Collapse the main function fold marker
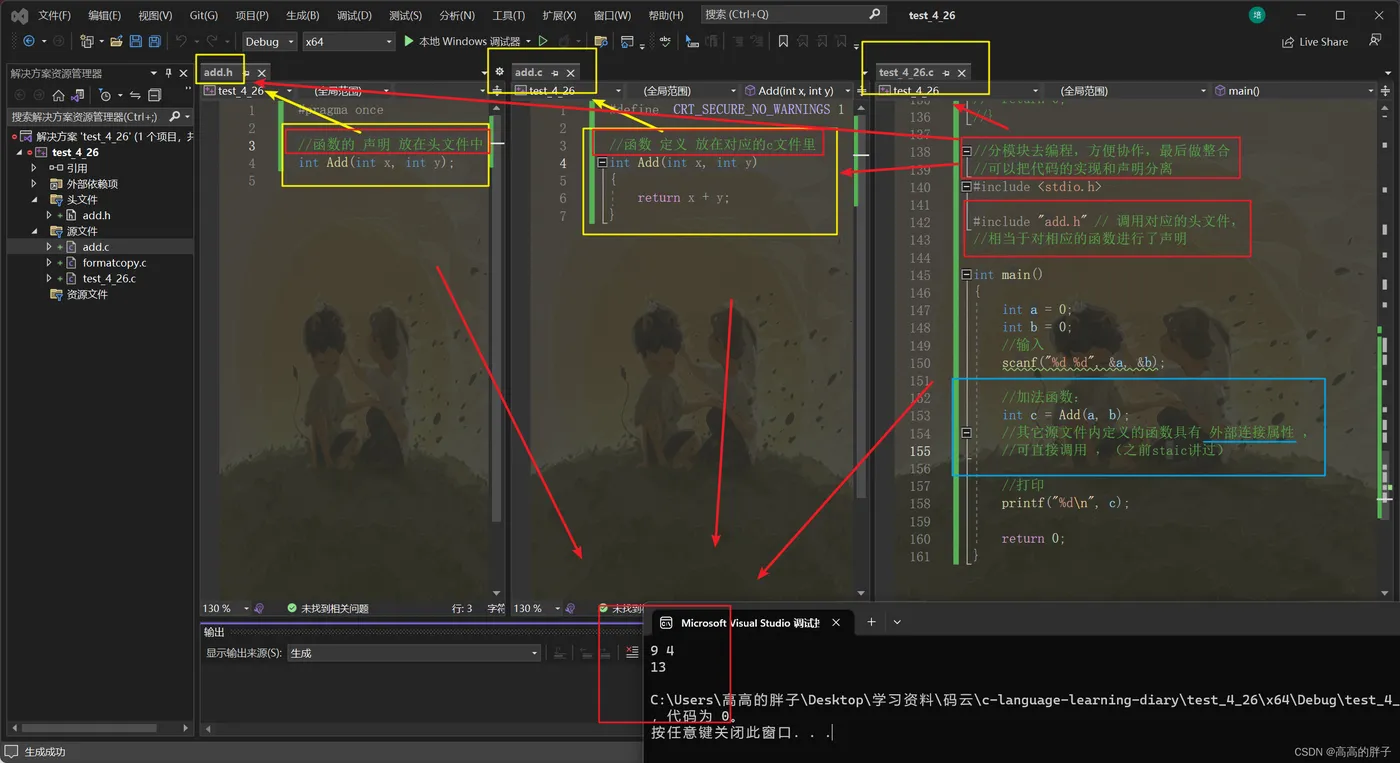Viewport: 1400px width, 763px height. click(x=966, y=274)
